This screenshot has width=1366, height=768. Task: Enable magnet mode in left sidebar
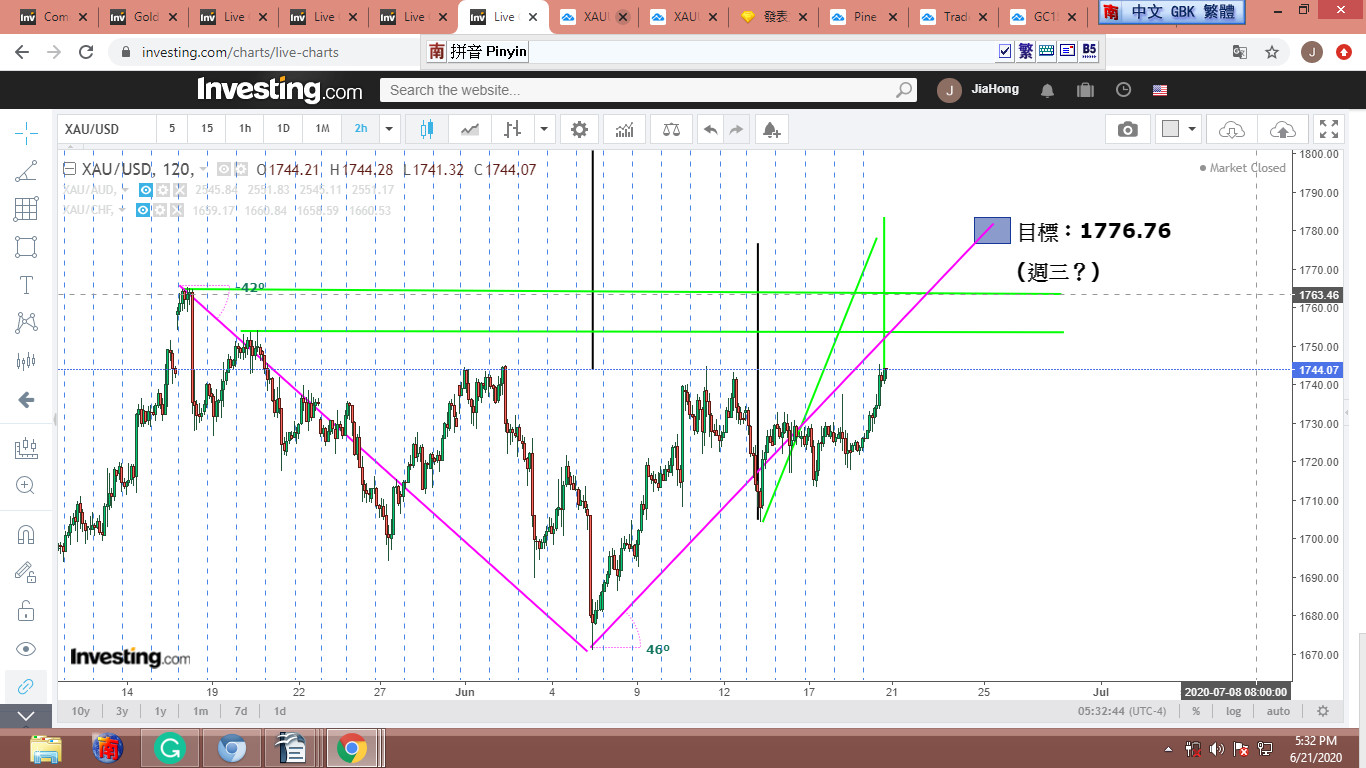tap(26, 535)
